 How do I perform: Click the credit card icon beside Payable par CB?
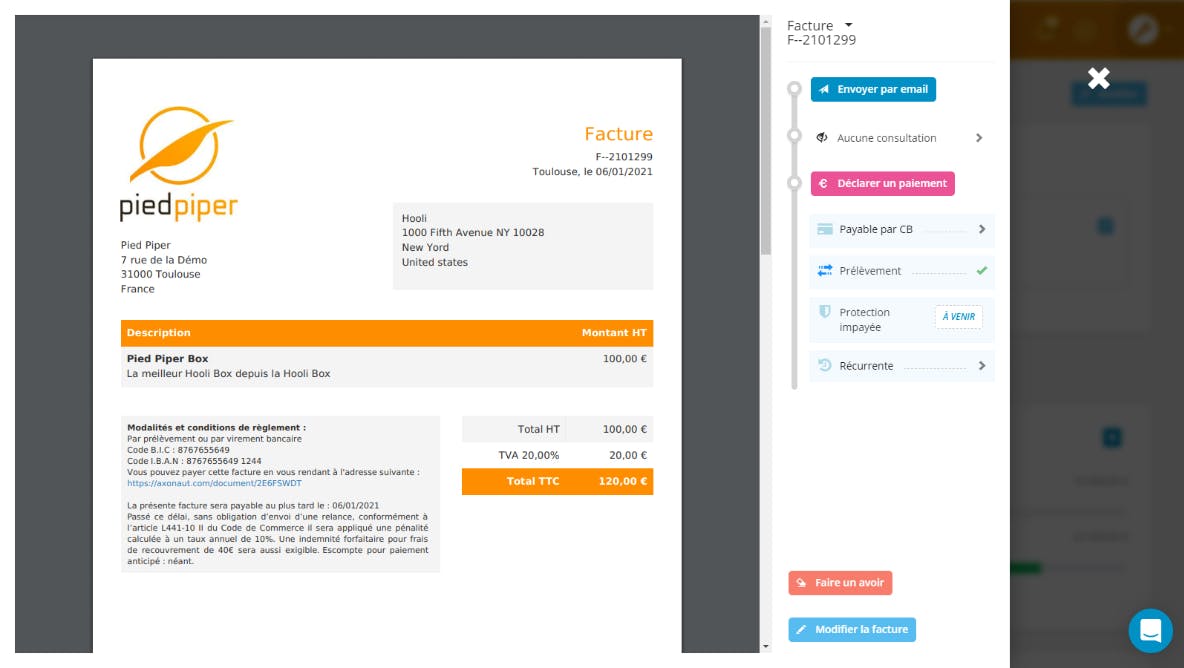(825, 229)
